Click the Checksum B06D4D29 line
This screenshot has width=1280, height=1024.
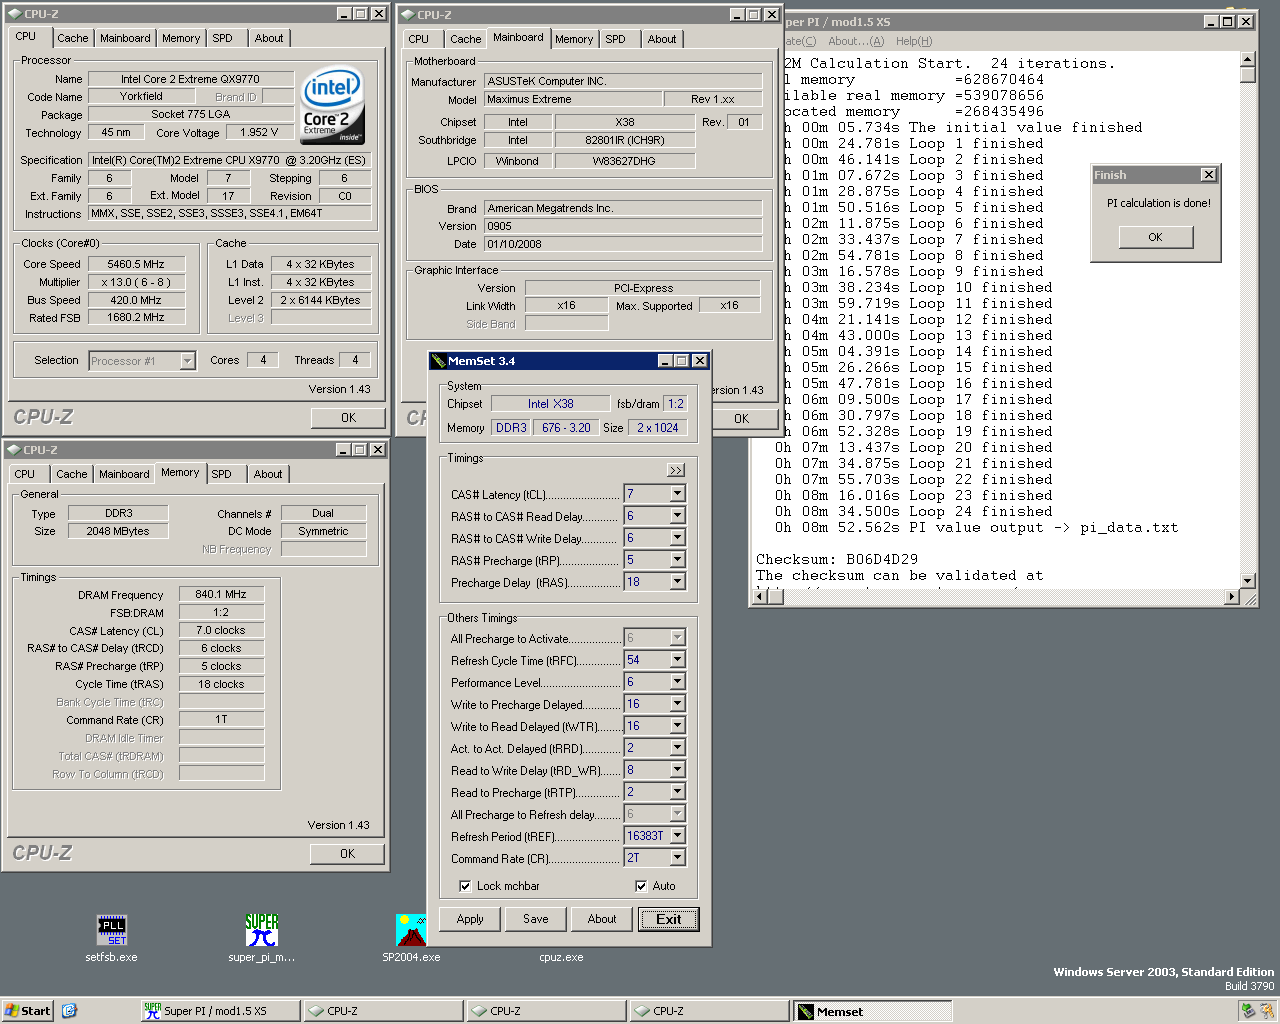pyautogui.click(x=837, y=559)
